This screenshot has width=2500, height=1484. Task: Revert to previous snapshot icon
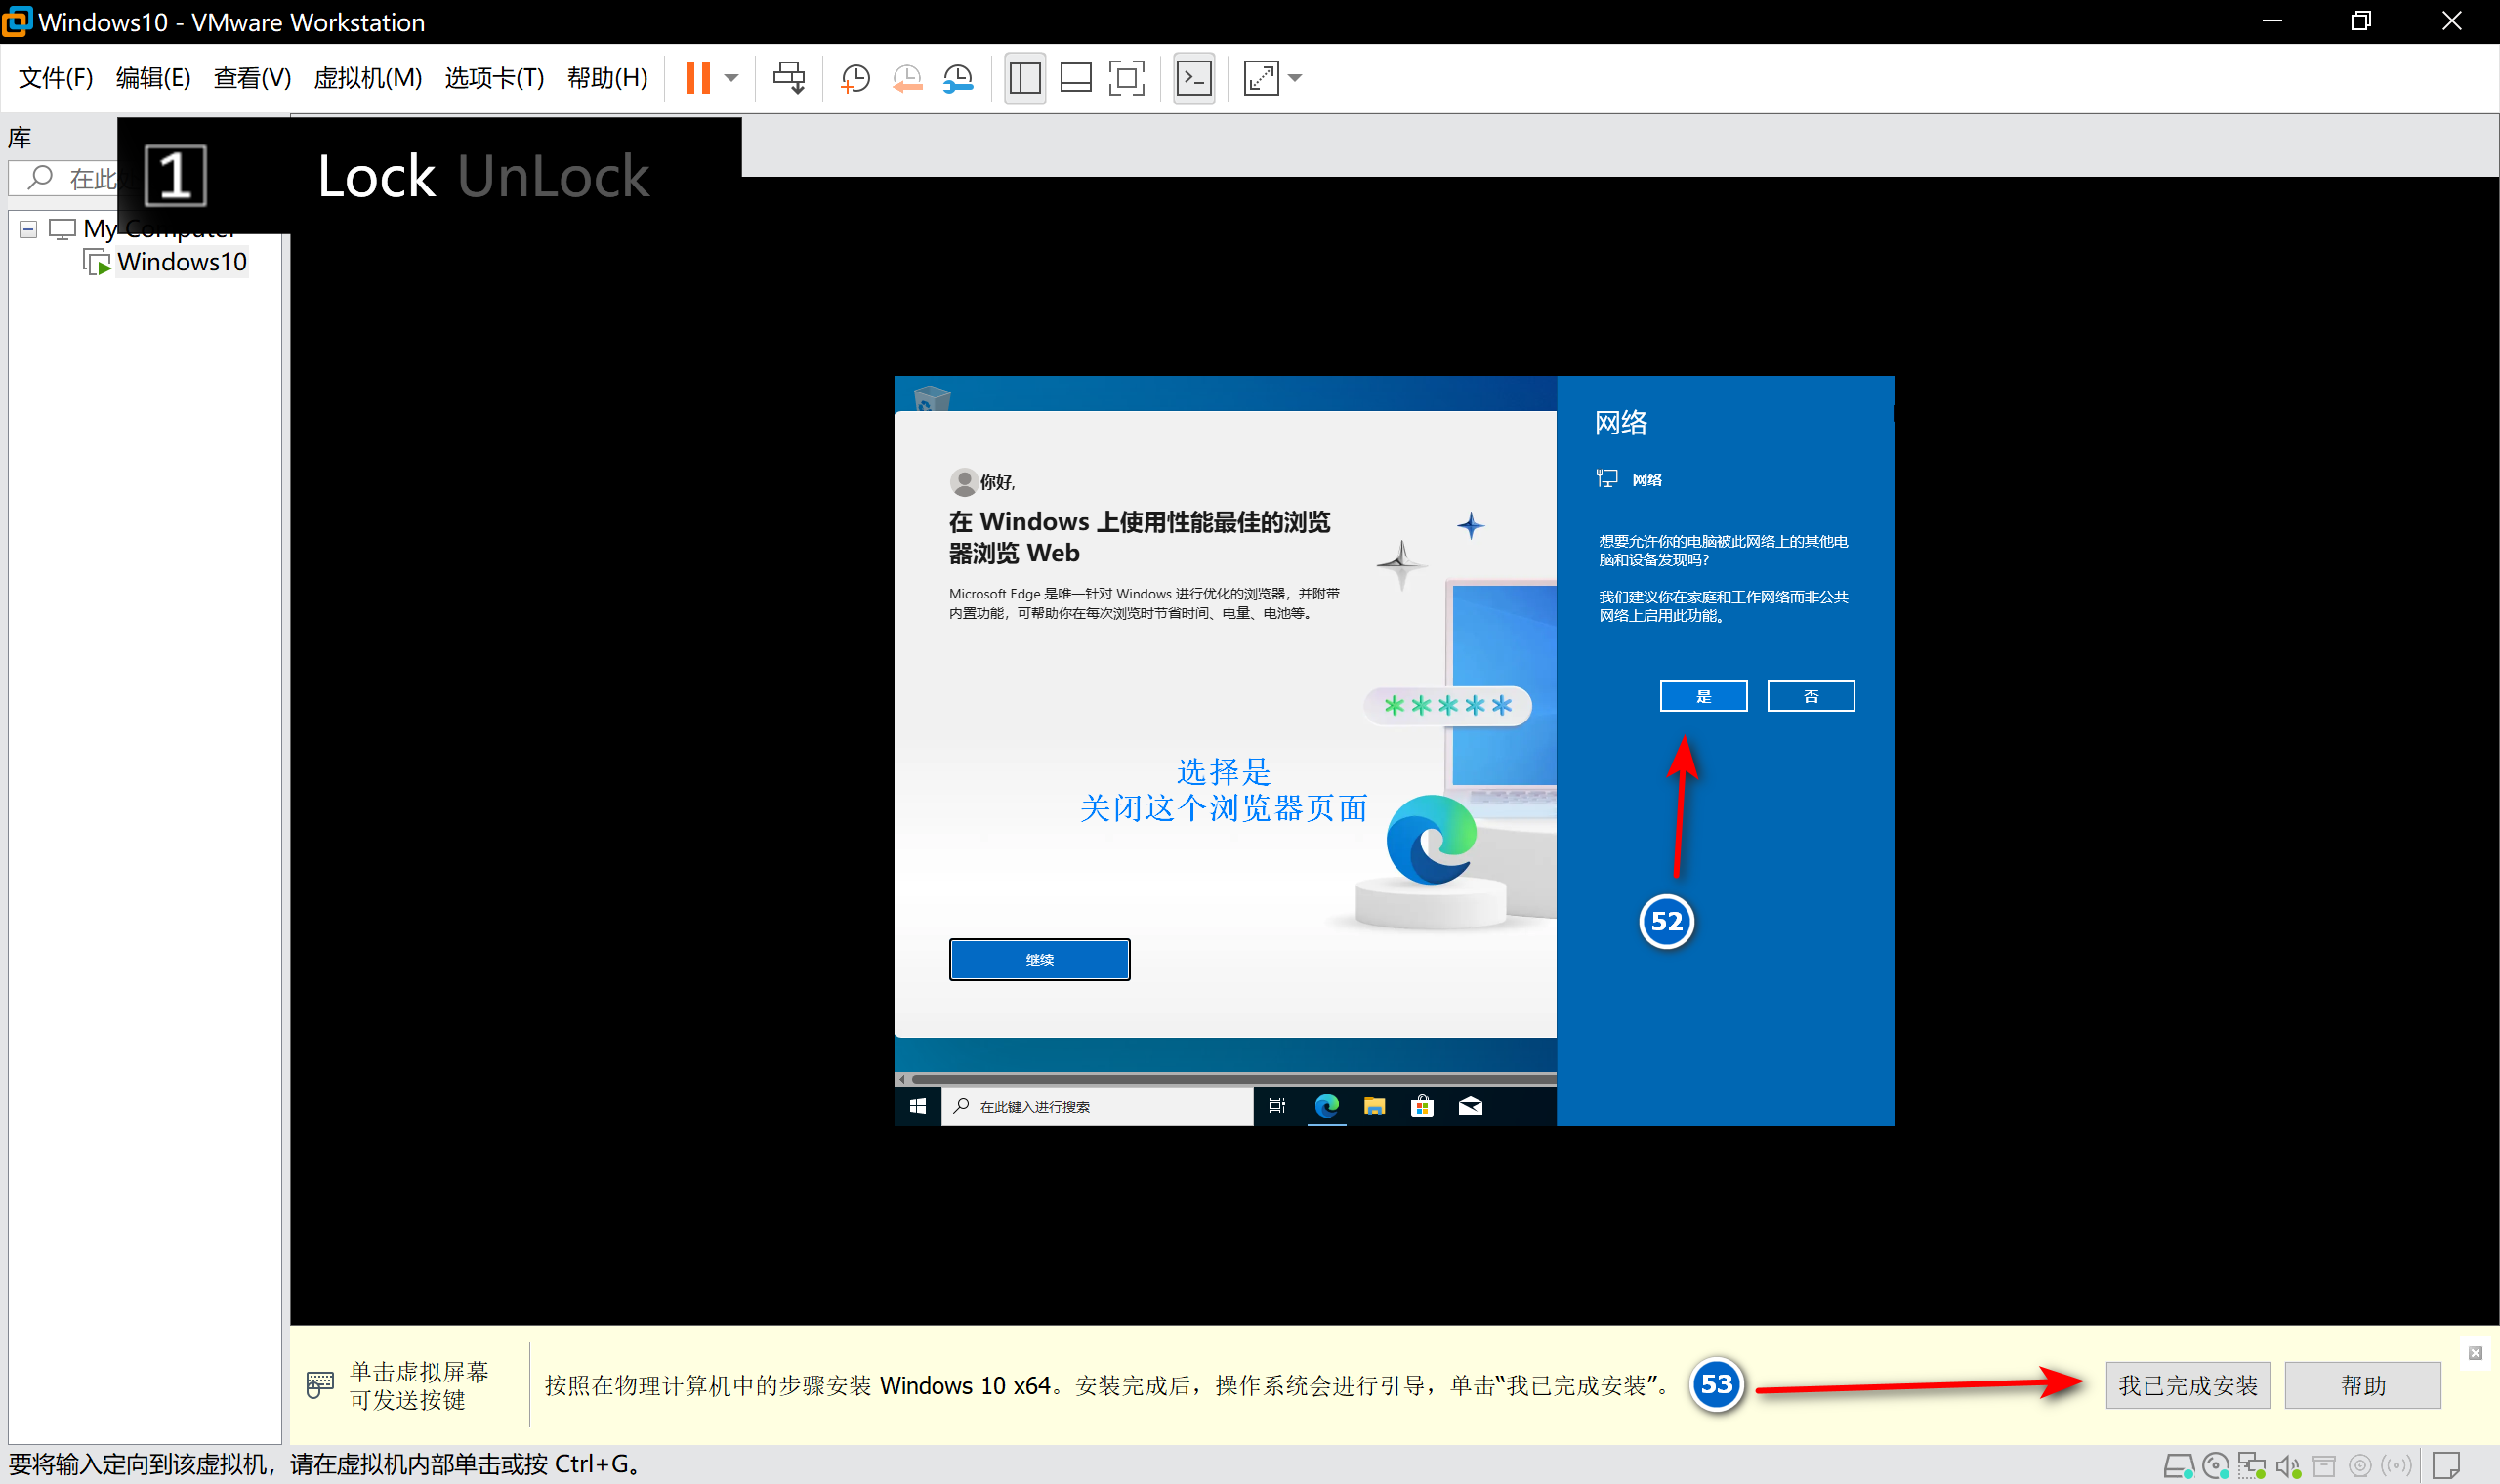coord(907,78)
